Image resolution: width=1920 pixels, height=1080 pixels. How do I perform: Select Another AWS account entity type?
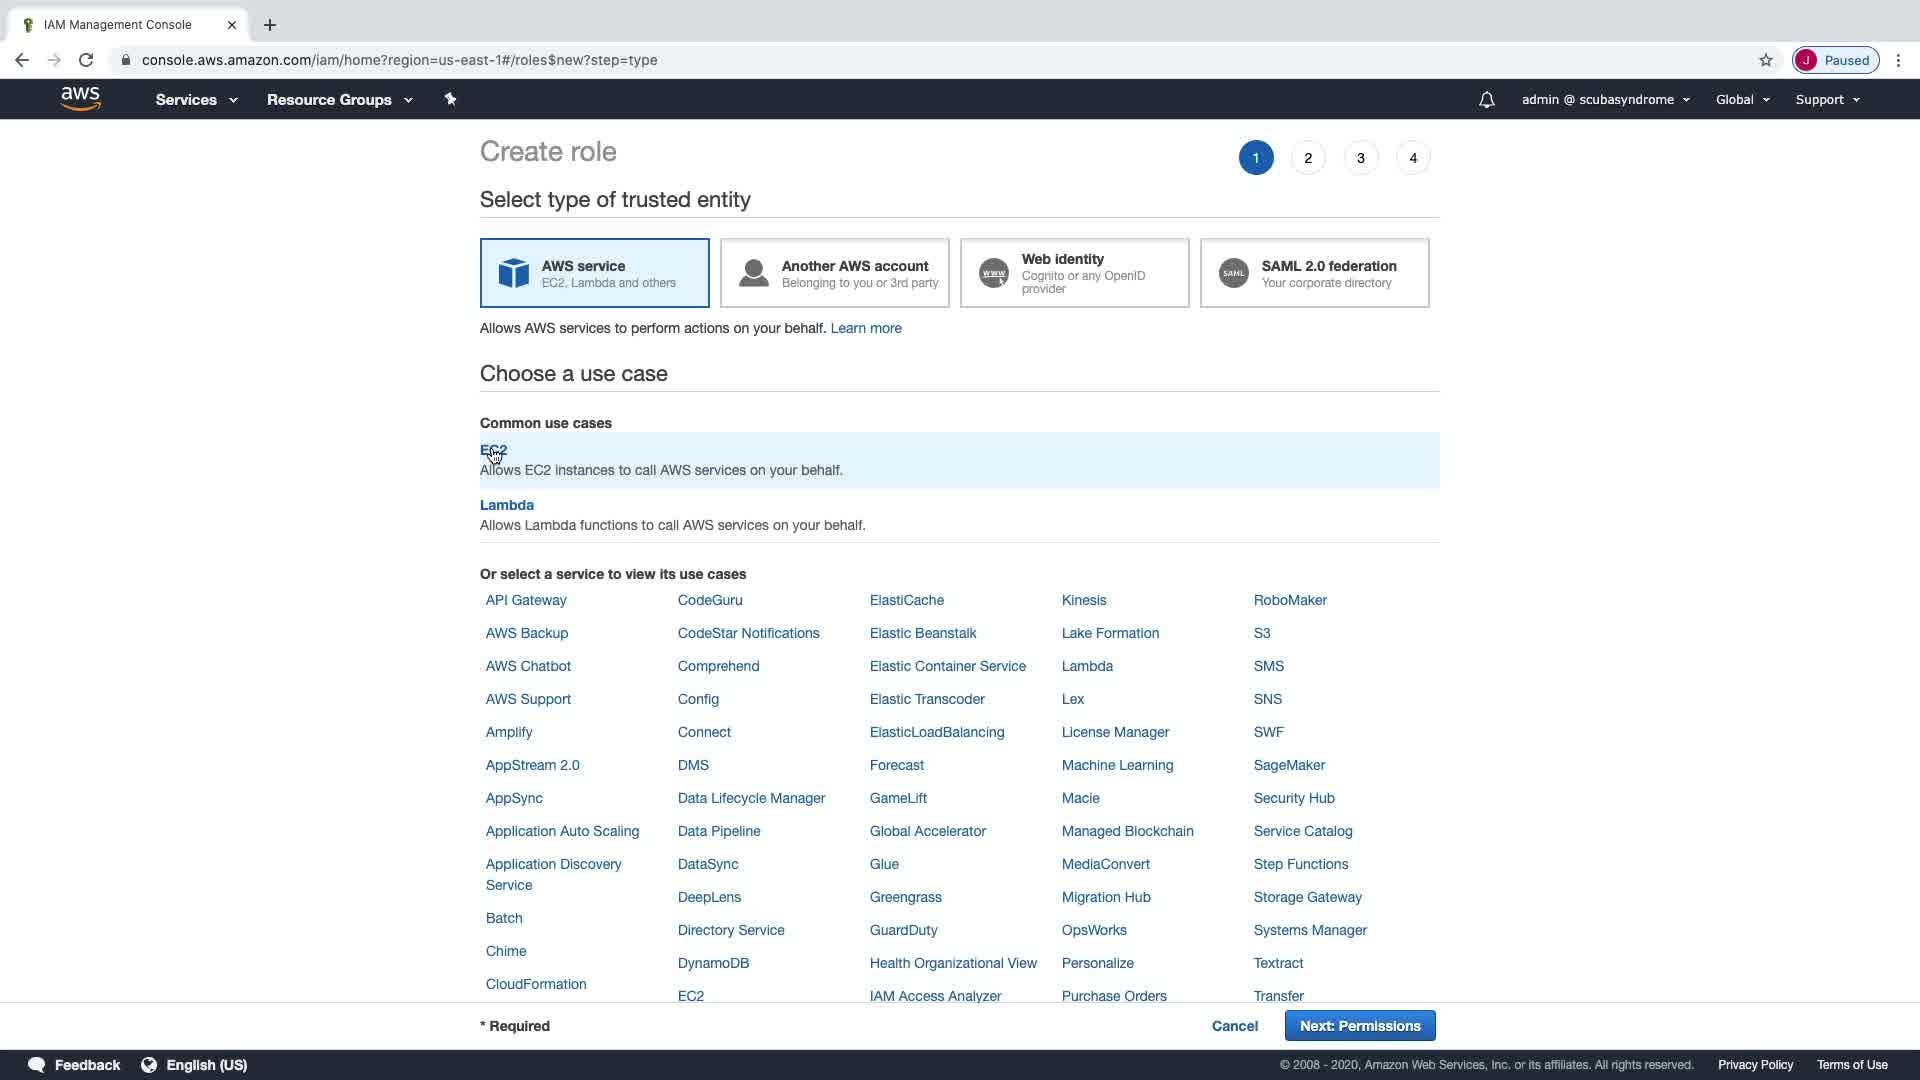[834, 273]
